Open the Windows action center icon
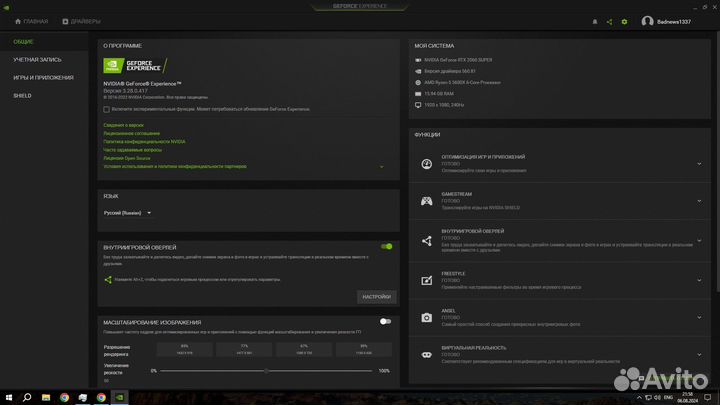 click(708, 397)
